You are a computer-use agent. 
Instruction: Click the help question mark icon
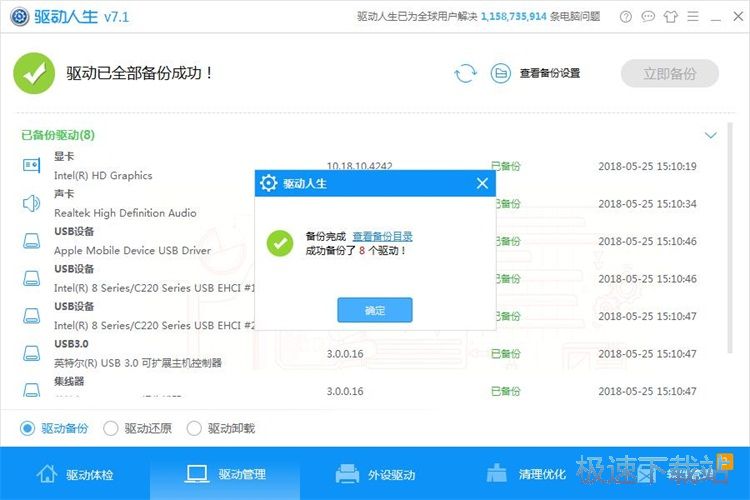[625, 17]
